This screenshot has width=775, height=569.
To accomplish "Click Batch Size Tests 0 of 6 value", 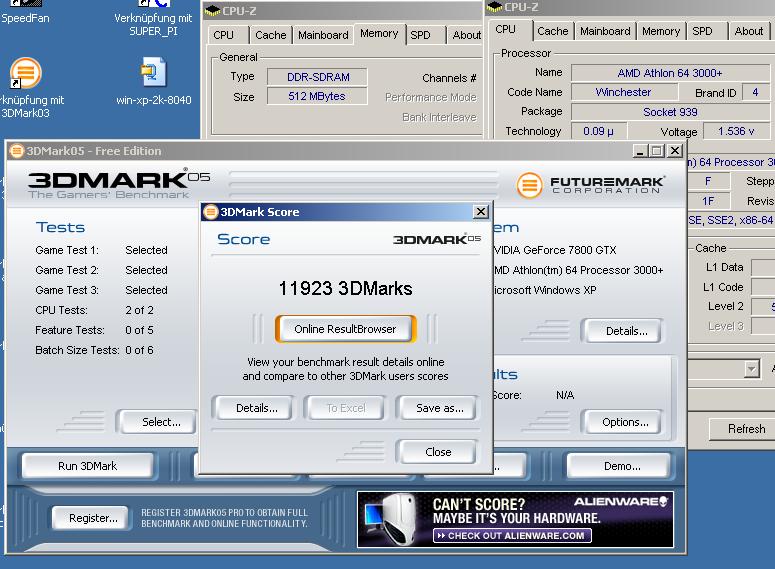I will coord(139,350).
